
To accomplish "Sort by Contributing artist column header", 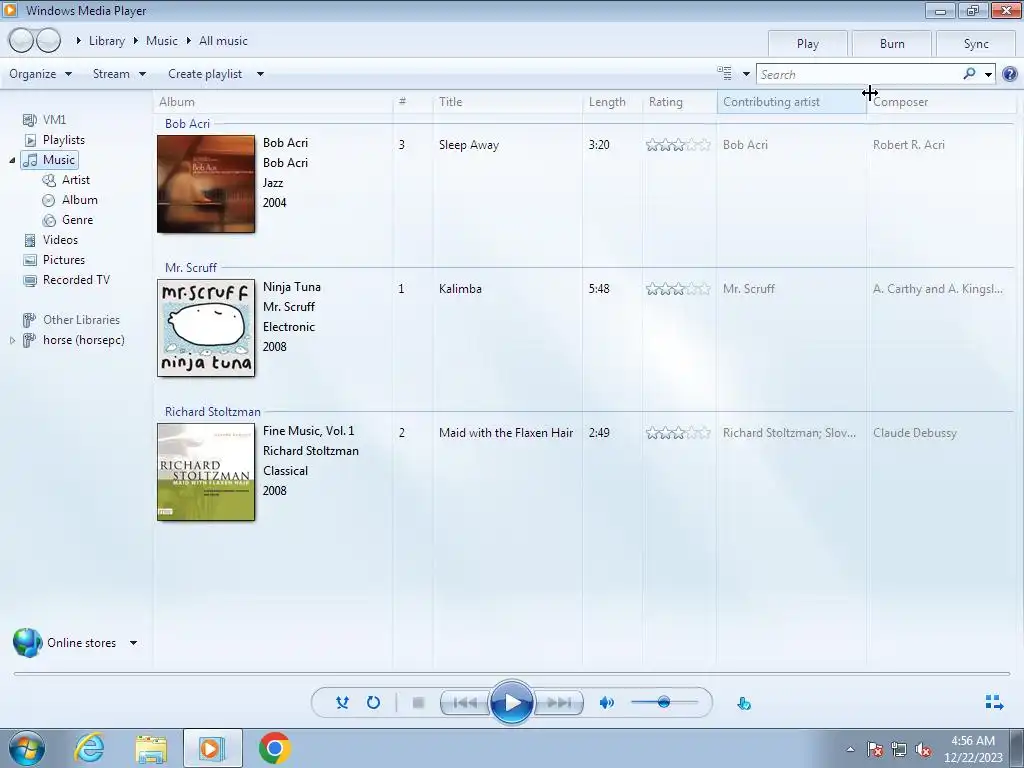I will (792, 102).
